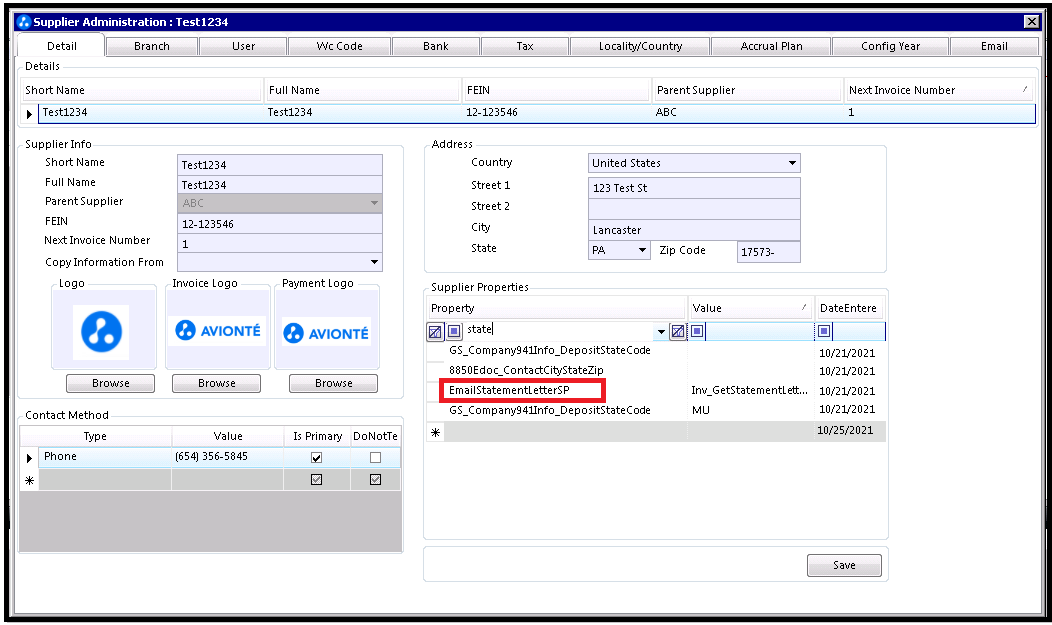This screenshot has height=625, width=1052.
Task: Select the Invoice Logo Avionté image
Action: point(217,331)
